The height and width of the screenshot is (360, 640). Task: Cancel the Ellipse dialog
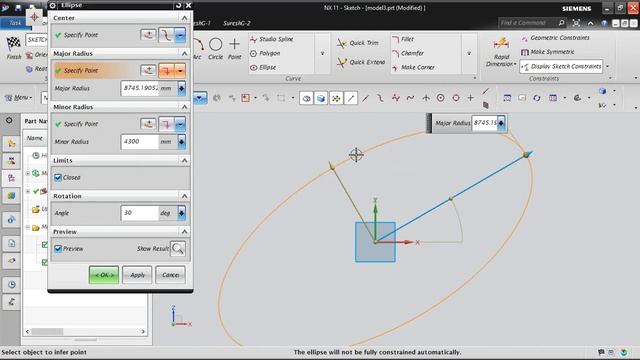pos(170,275)
